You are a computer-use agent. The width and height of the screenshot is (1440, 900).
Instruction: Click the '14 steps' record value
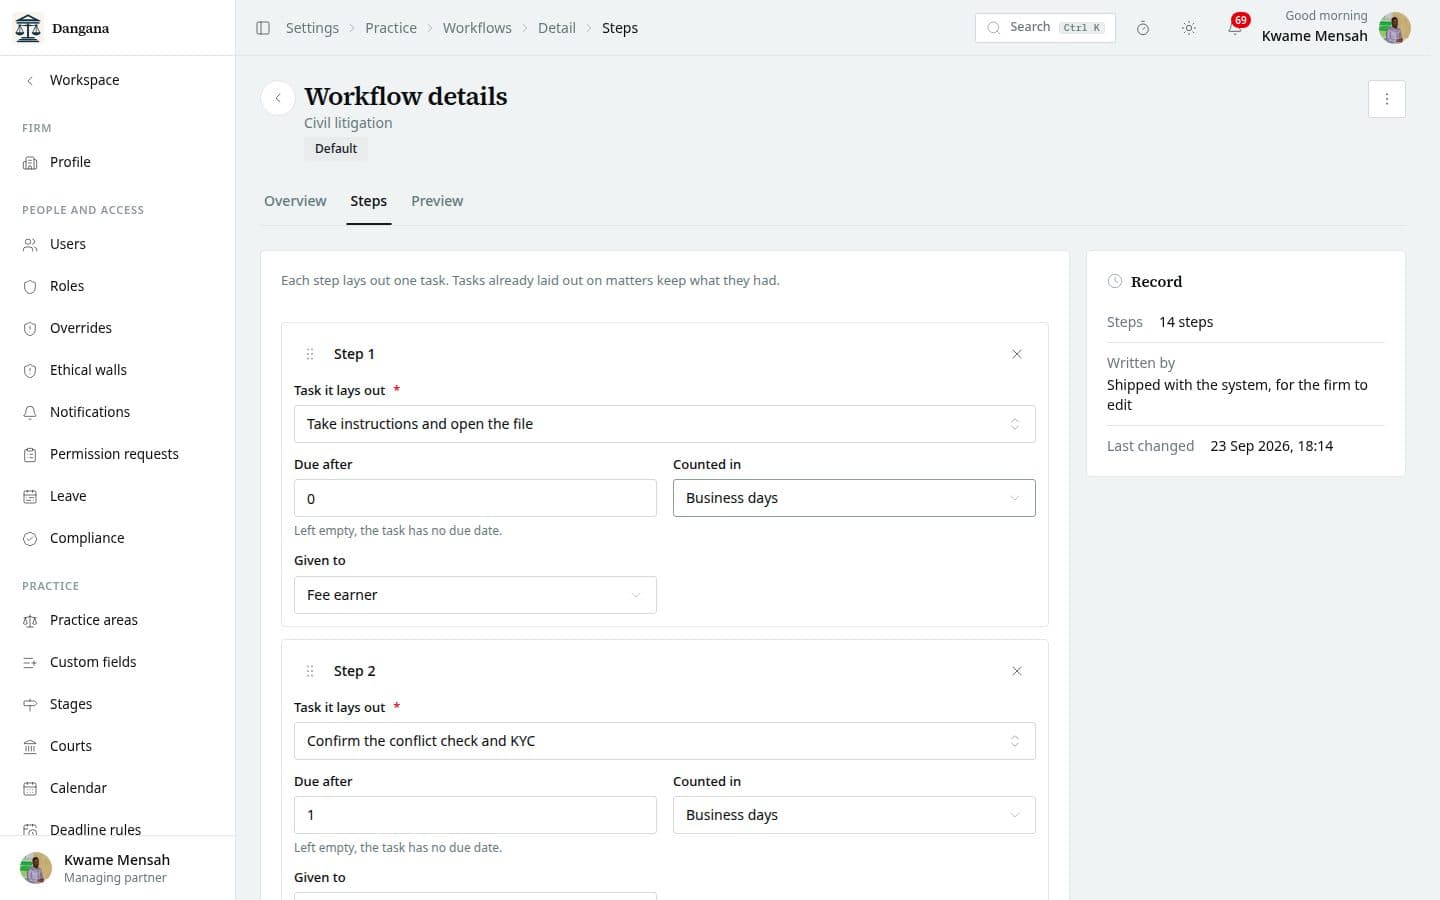click(1186, 322)
